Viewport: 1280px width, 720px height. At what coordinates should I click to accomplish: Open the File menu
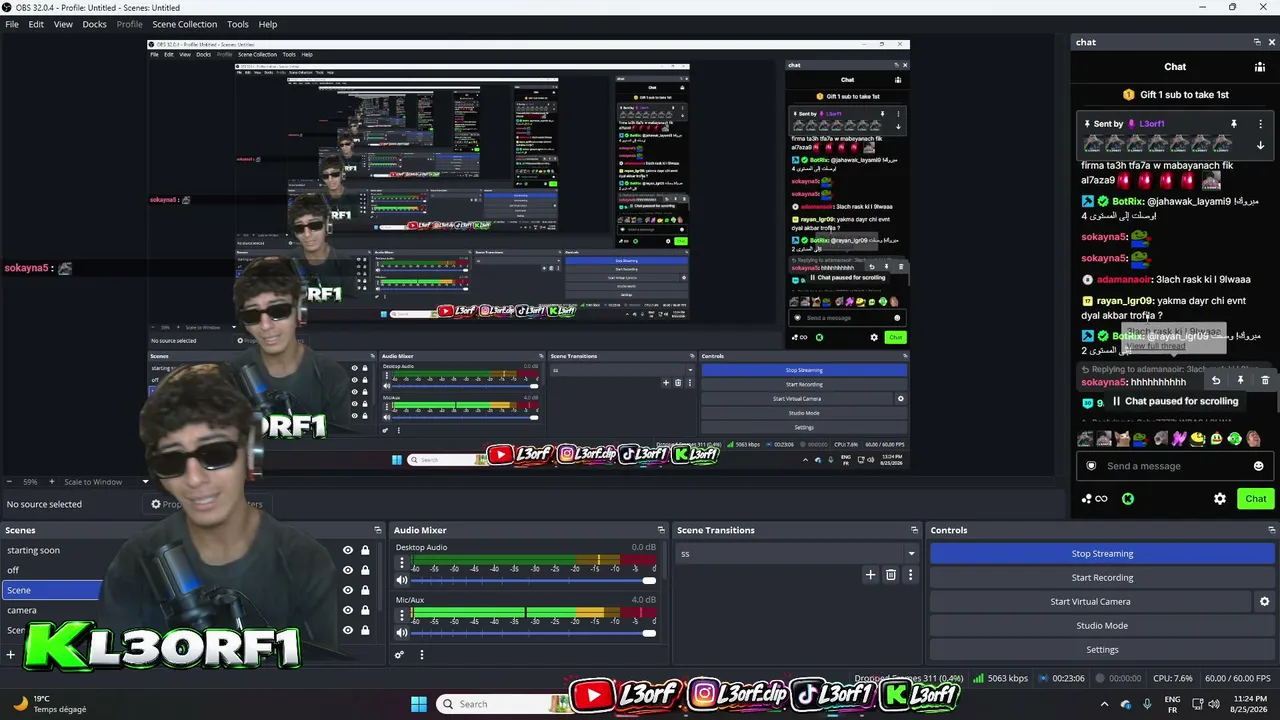click(x=12, y=24)
